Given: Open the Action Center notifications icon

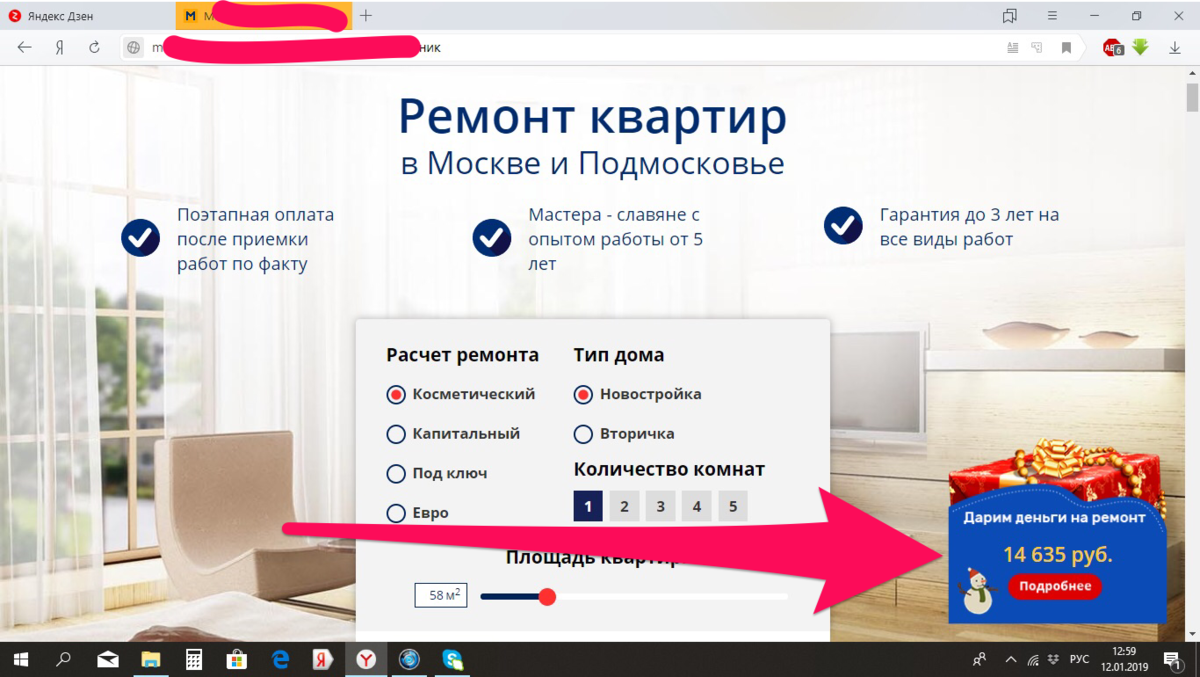Looking at the screenshot, I should pos(1171,660).
